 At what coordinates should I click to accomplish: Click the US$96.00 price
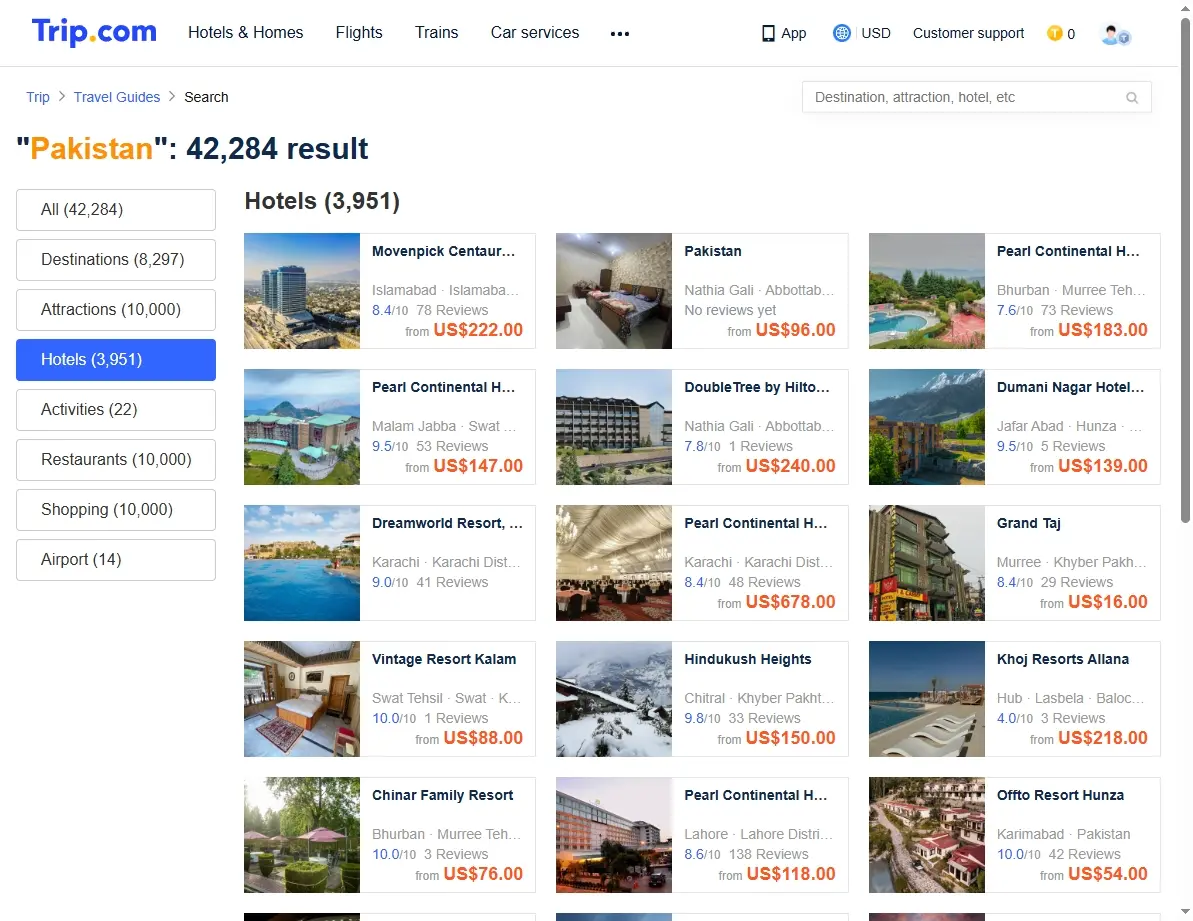tap(796, 330)
